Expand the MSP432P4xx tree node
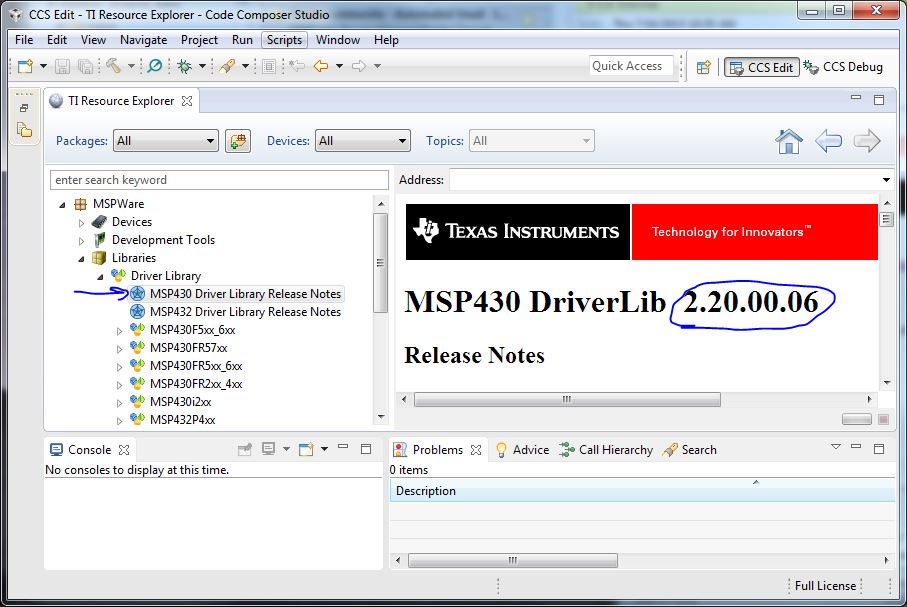 pos(119,421)
